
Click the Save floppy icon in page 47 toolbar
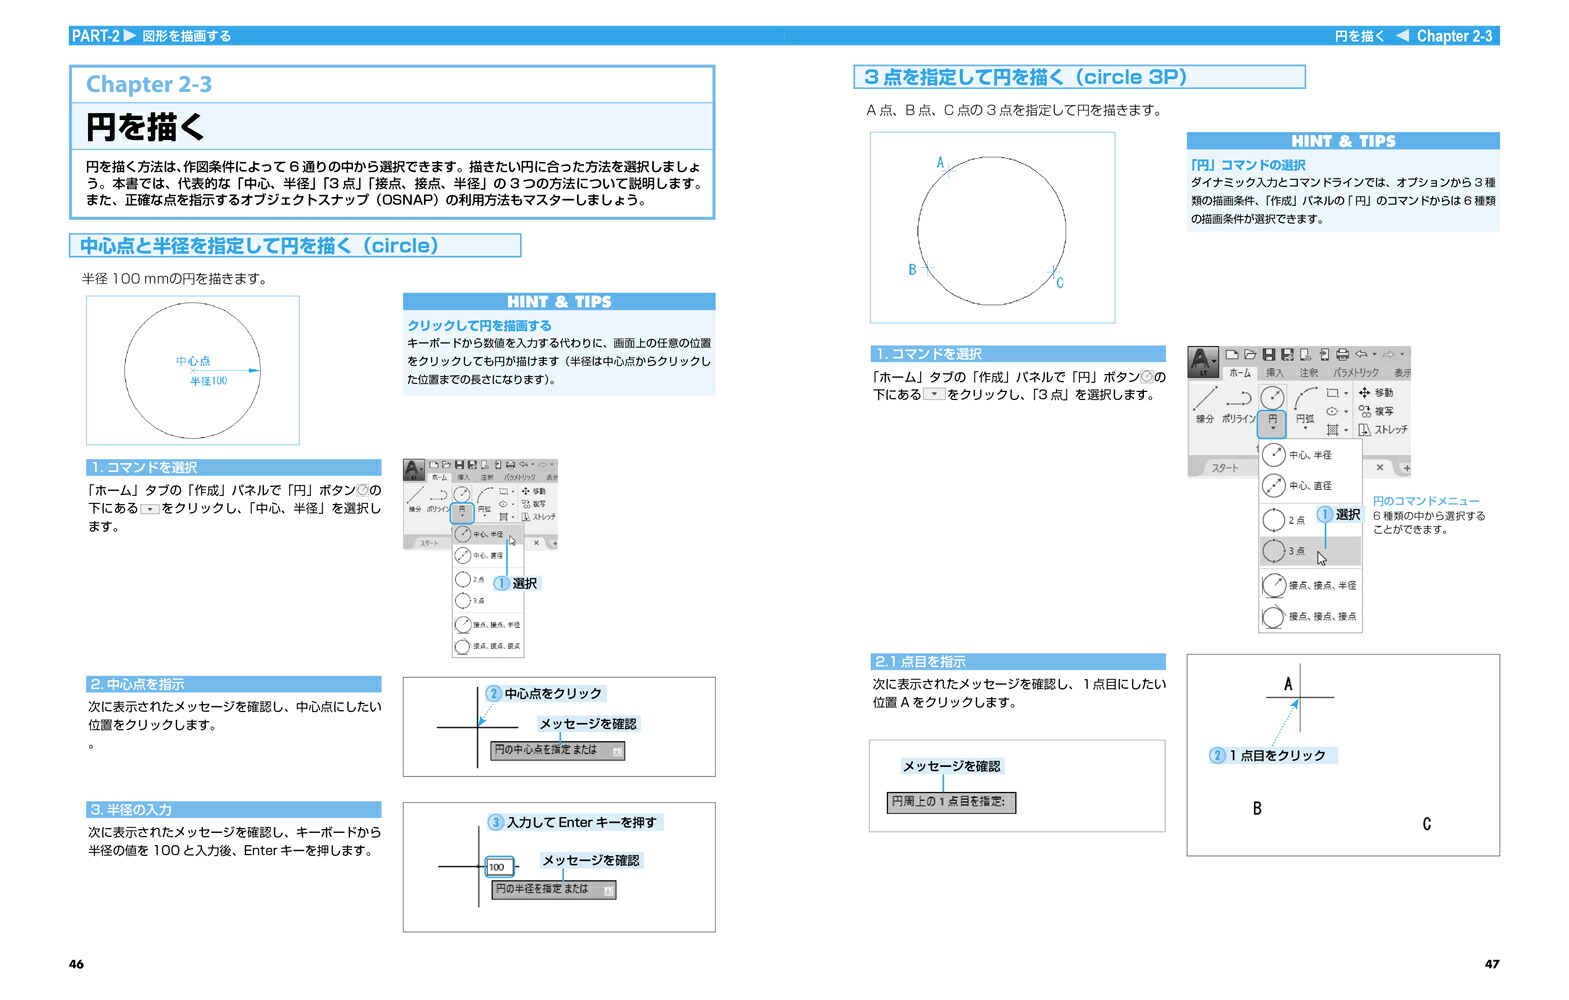click(x=1269, y=354)
